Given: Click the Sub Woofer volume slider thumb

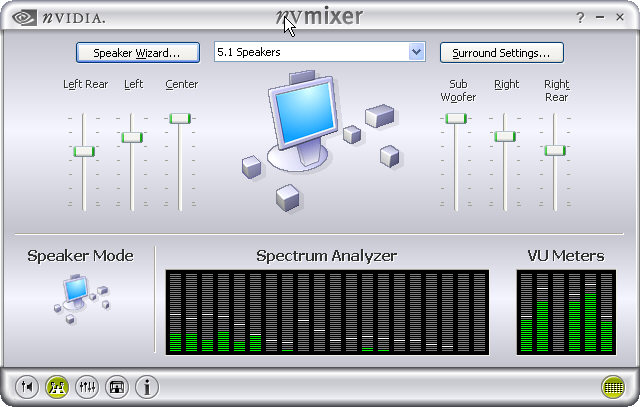Looking at the screenshot, I should click(x=456, y=118).
